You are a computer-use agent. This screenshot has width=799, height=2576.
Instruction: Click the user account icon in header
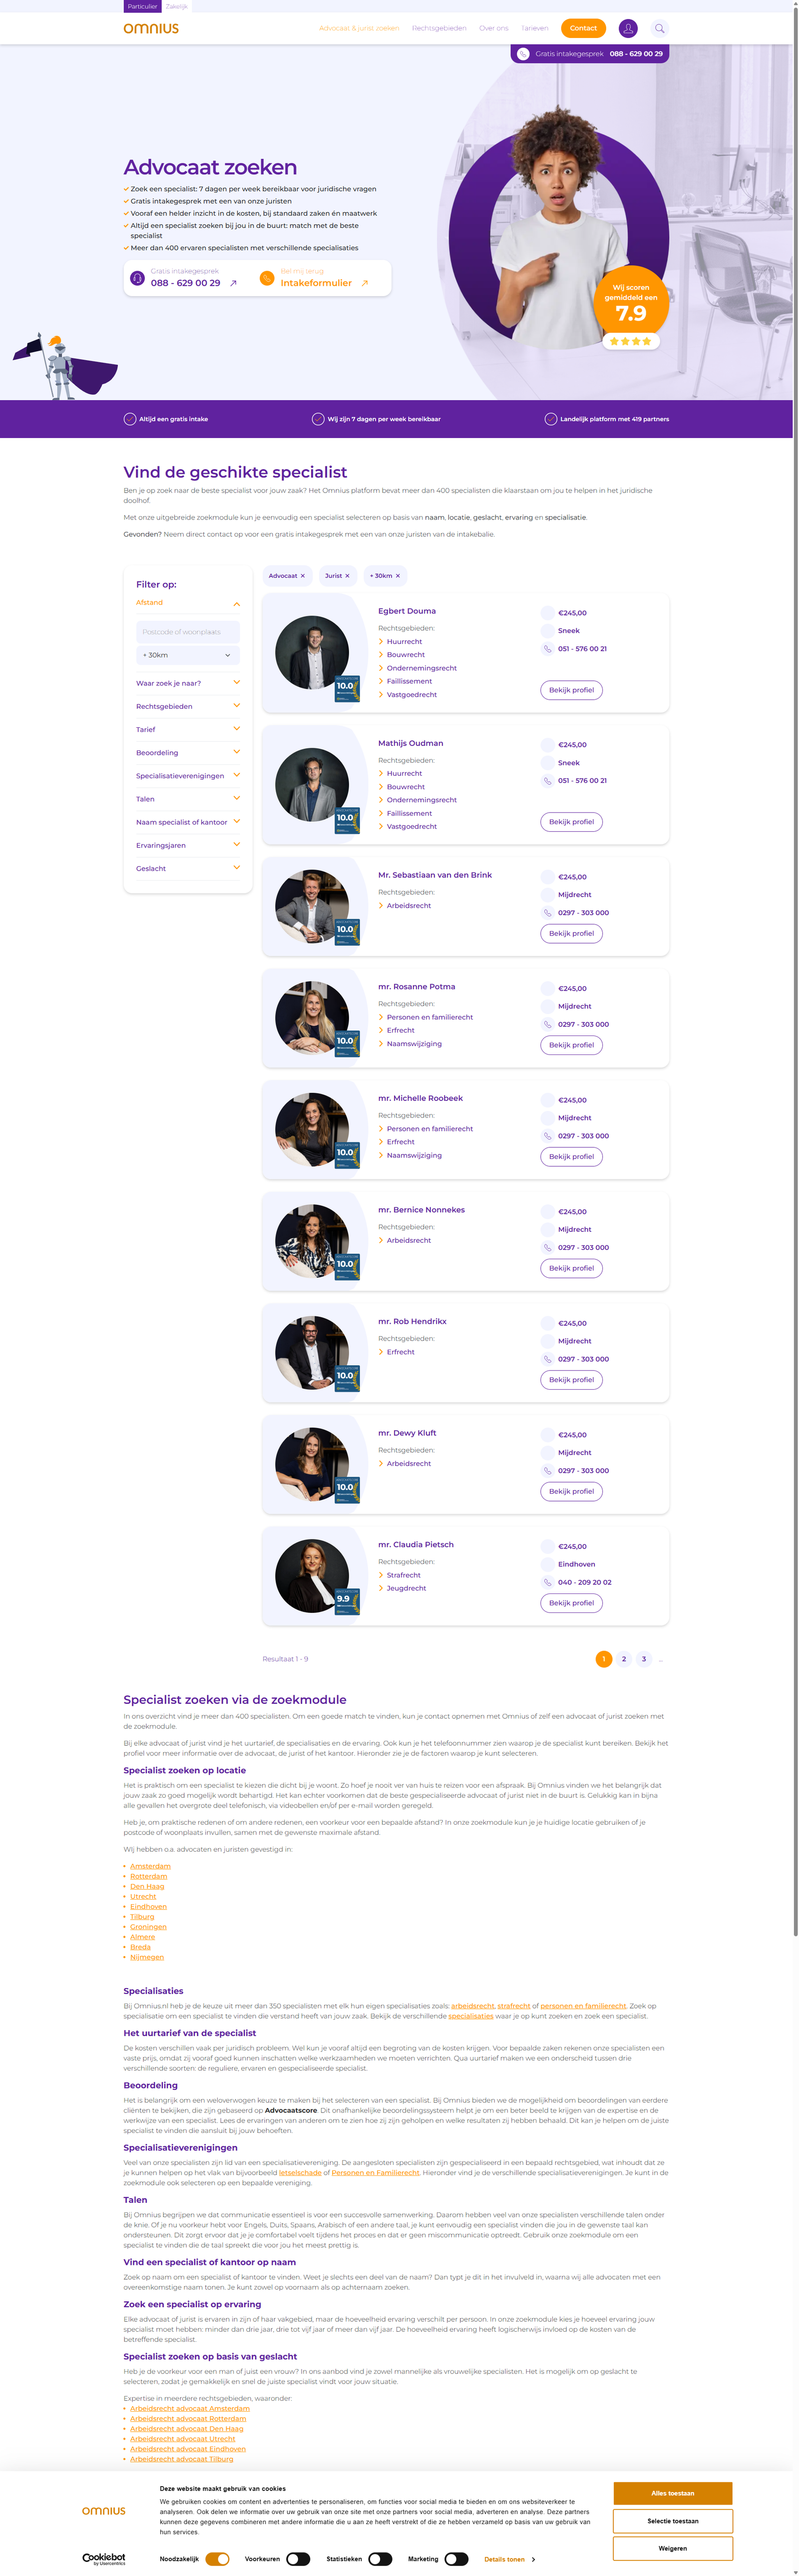tap(628, 28)
